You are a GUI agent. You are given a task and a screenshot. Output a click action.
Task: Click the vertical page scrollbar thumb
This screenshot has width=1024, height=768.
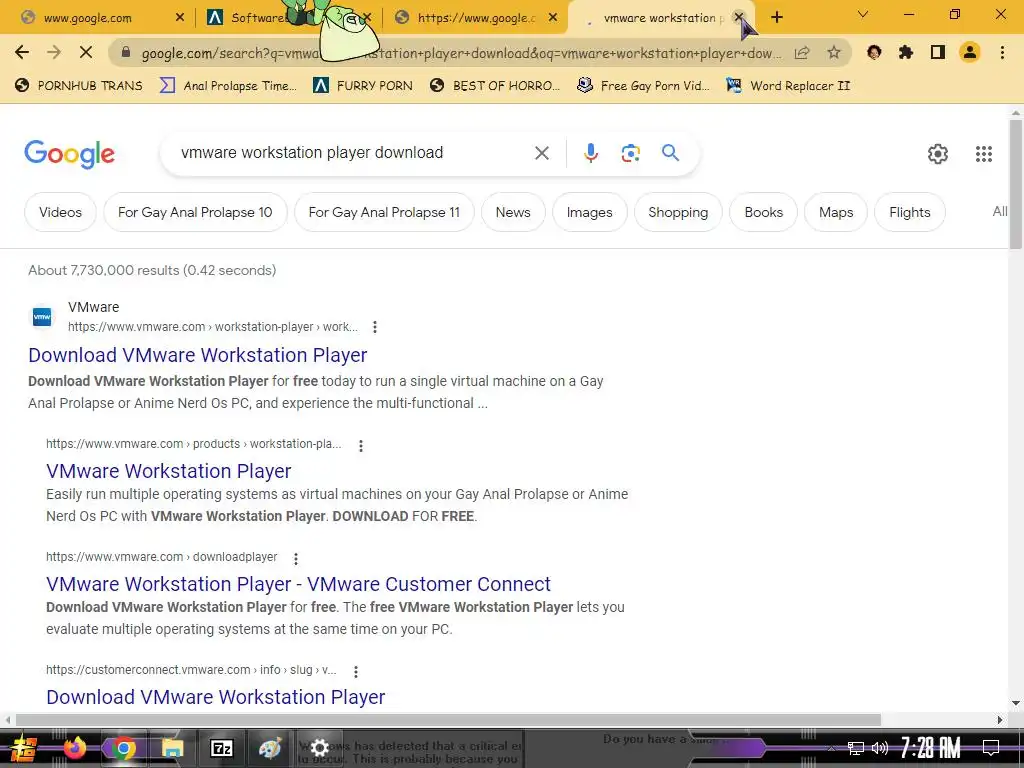coord(1015,184)
